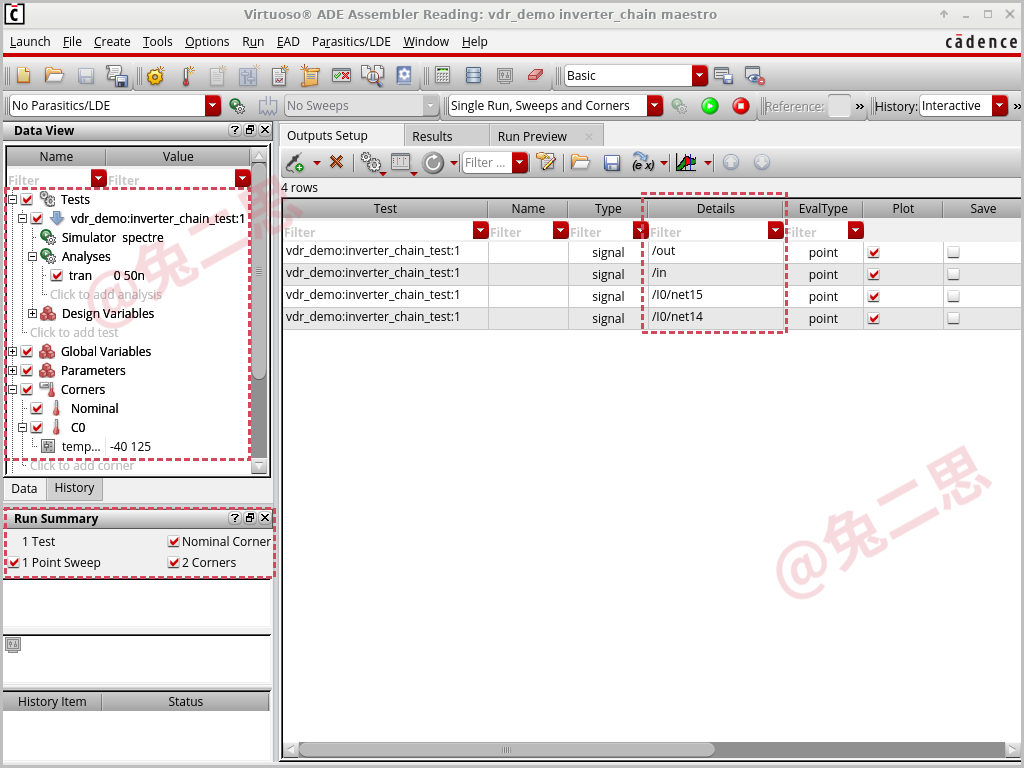Toggle the 1 Point Sweep checkbox
This screenshot has width=1024, height=768.
click(14, 562)
